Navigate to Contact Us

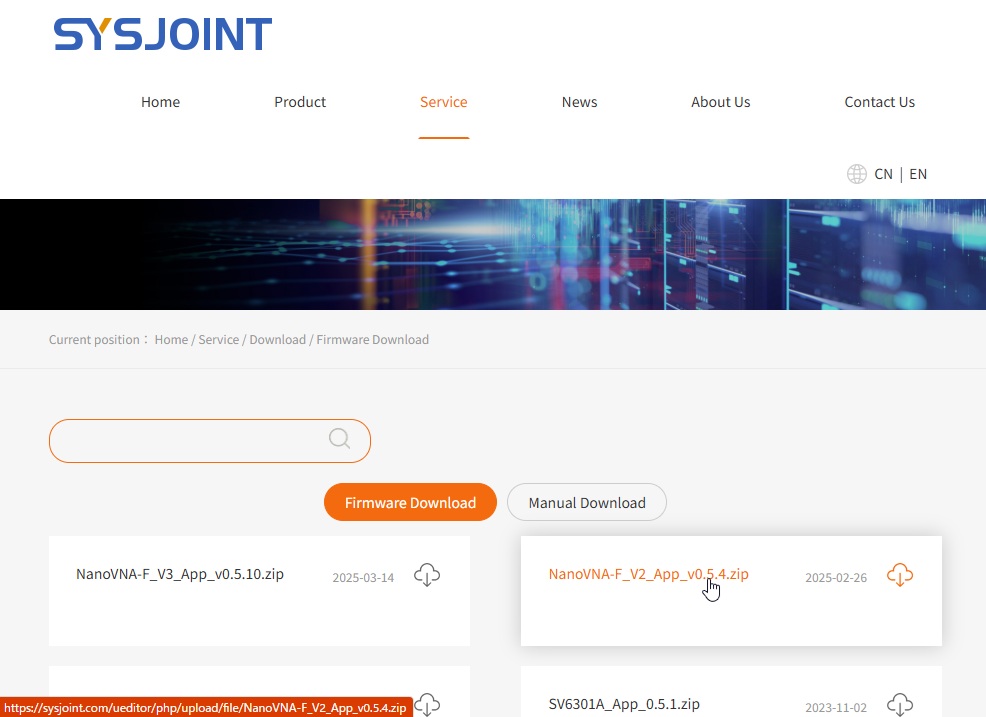coord(879,102)
